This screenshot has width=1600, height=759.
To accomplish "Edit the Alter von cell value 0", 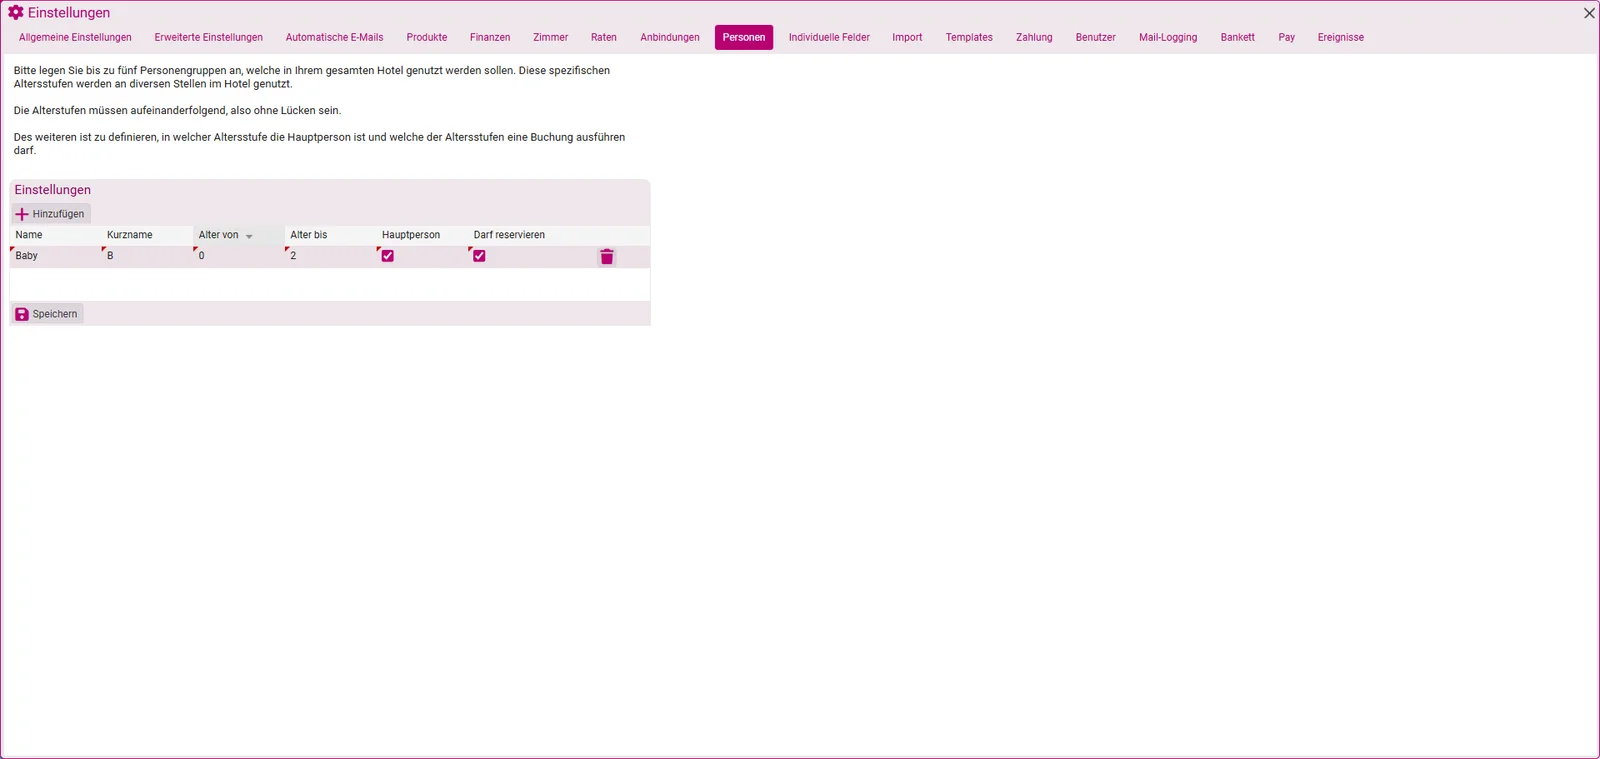I will tap(239, 256).
